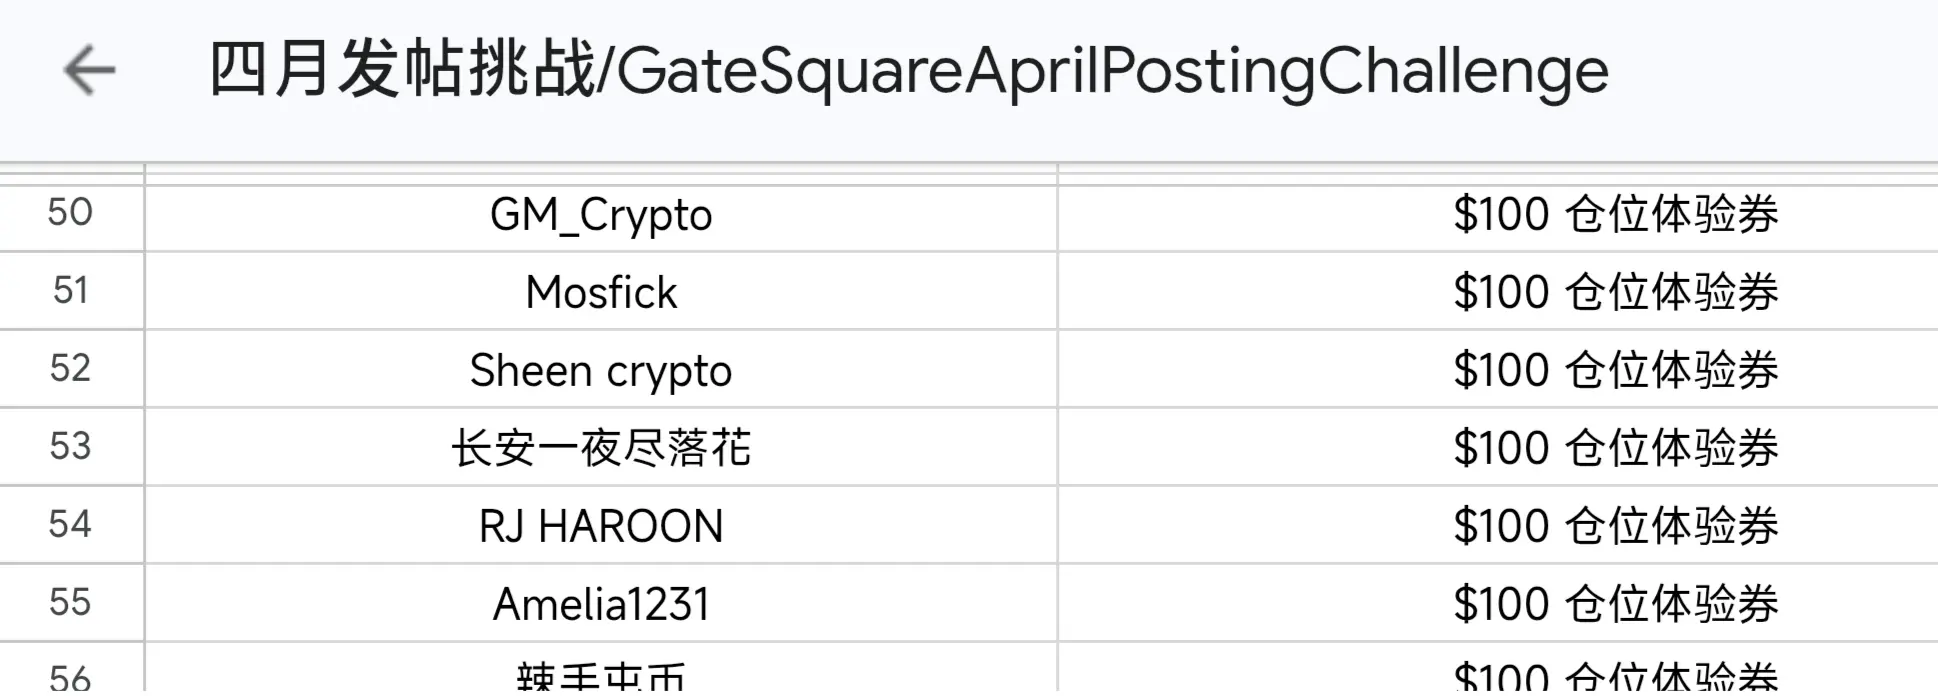This screenshot has width=1938, height=696.
Task: Select row header 55
Action: click(x=71, y=603)
